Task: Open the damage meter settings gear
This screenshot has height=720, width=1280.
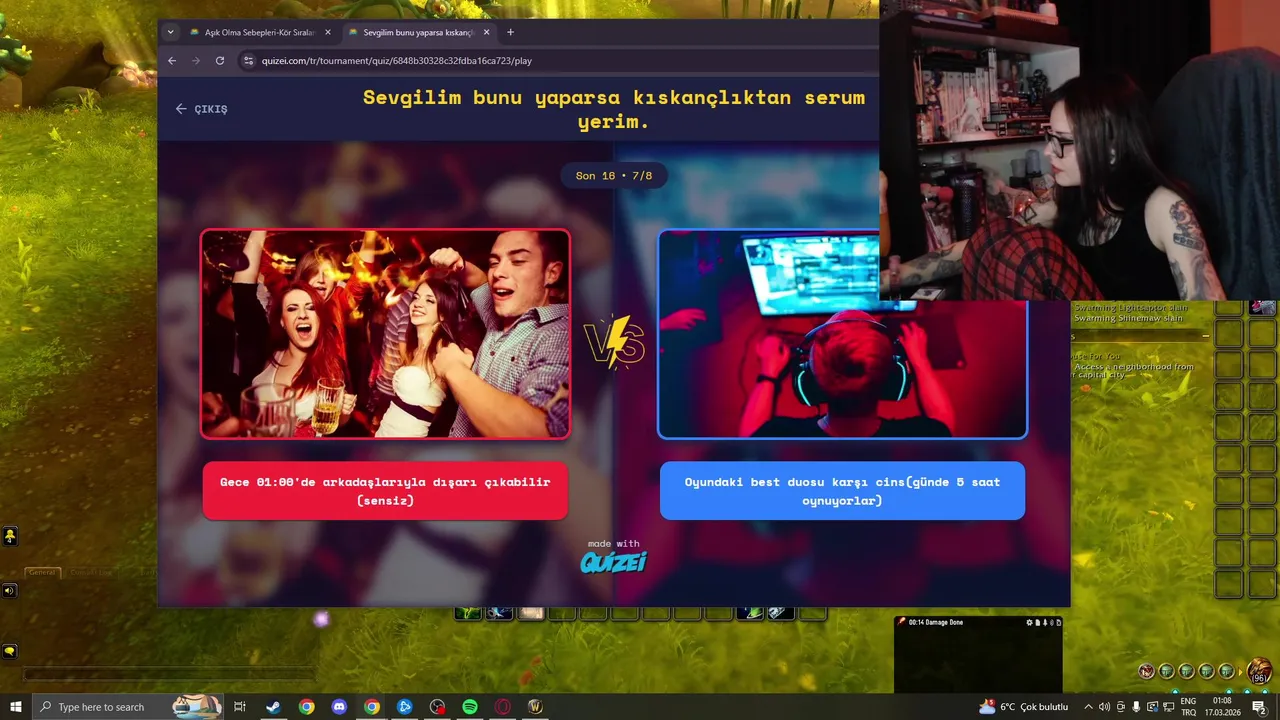Action: coord(1030,622)
